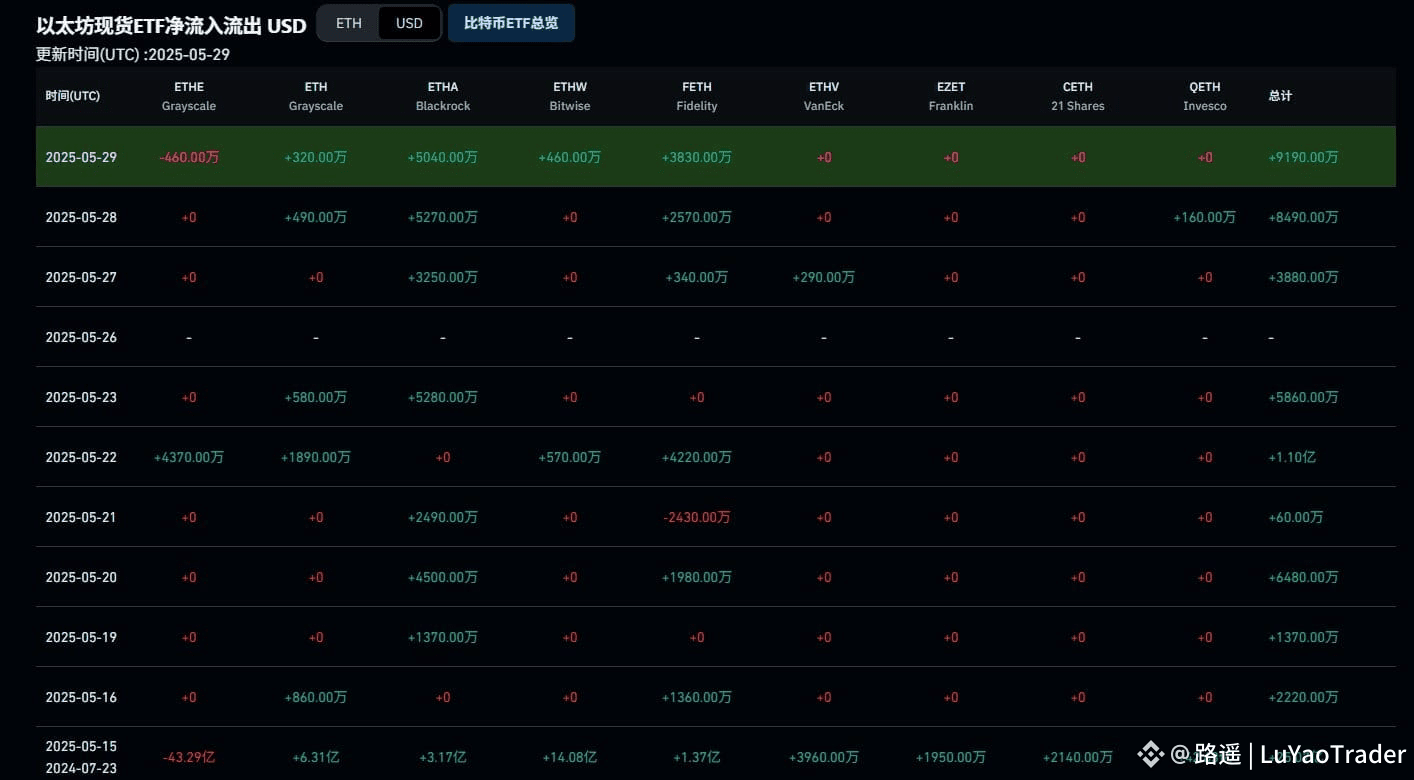Select the 2025-05-19 date cell
Image resolution: width=1414 pixels, height=780 pixels.
click(81, 637)
